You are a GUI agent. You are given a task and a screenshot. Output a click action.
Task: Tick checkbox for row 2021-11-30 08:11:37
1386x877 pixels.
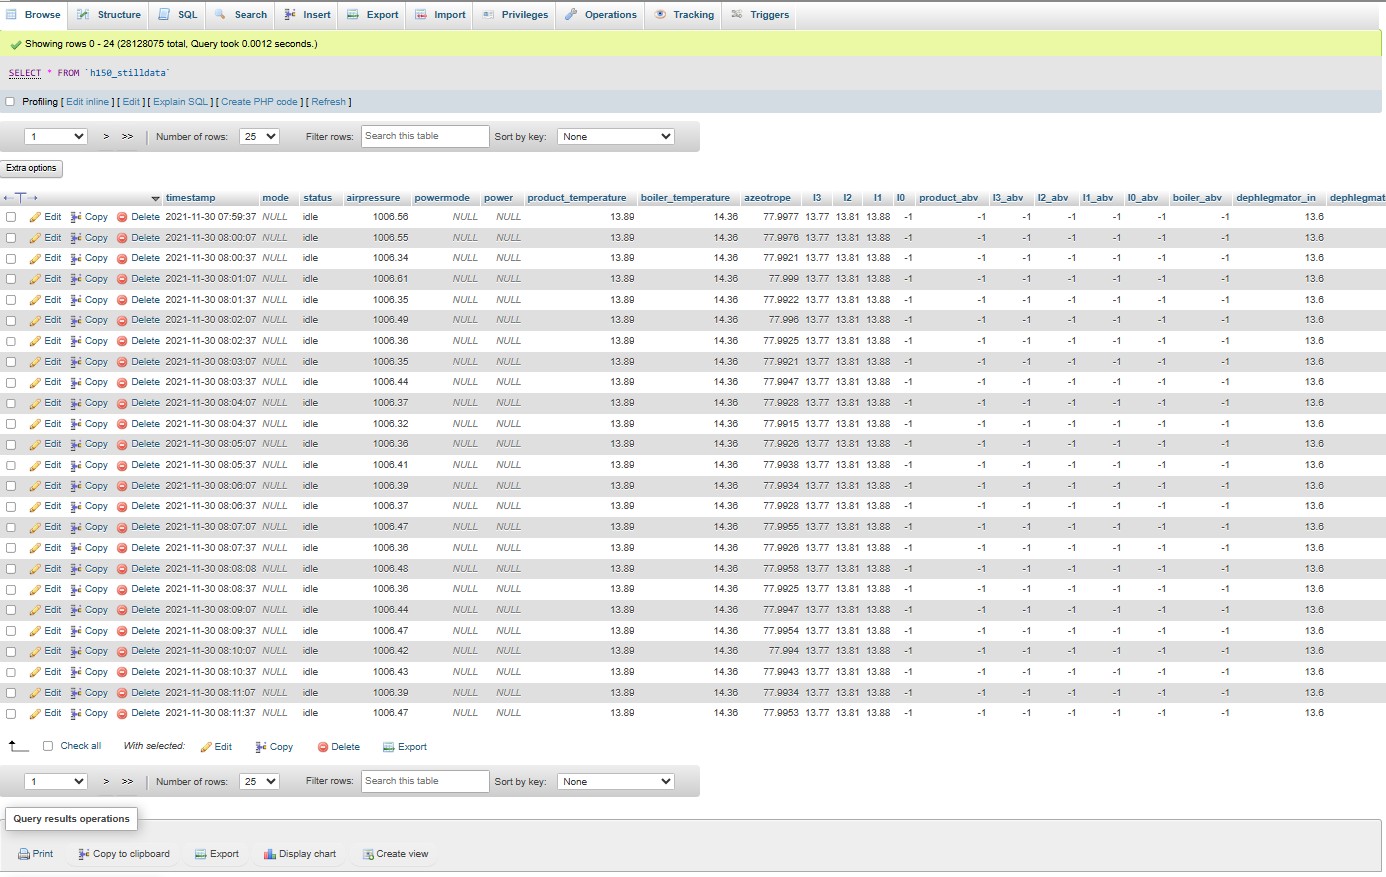[11, 713]
